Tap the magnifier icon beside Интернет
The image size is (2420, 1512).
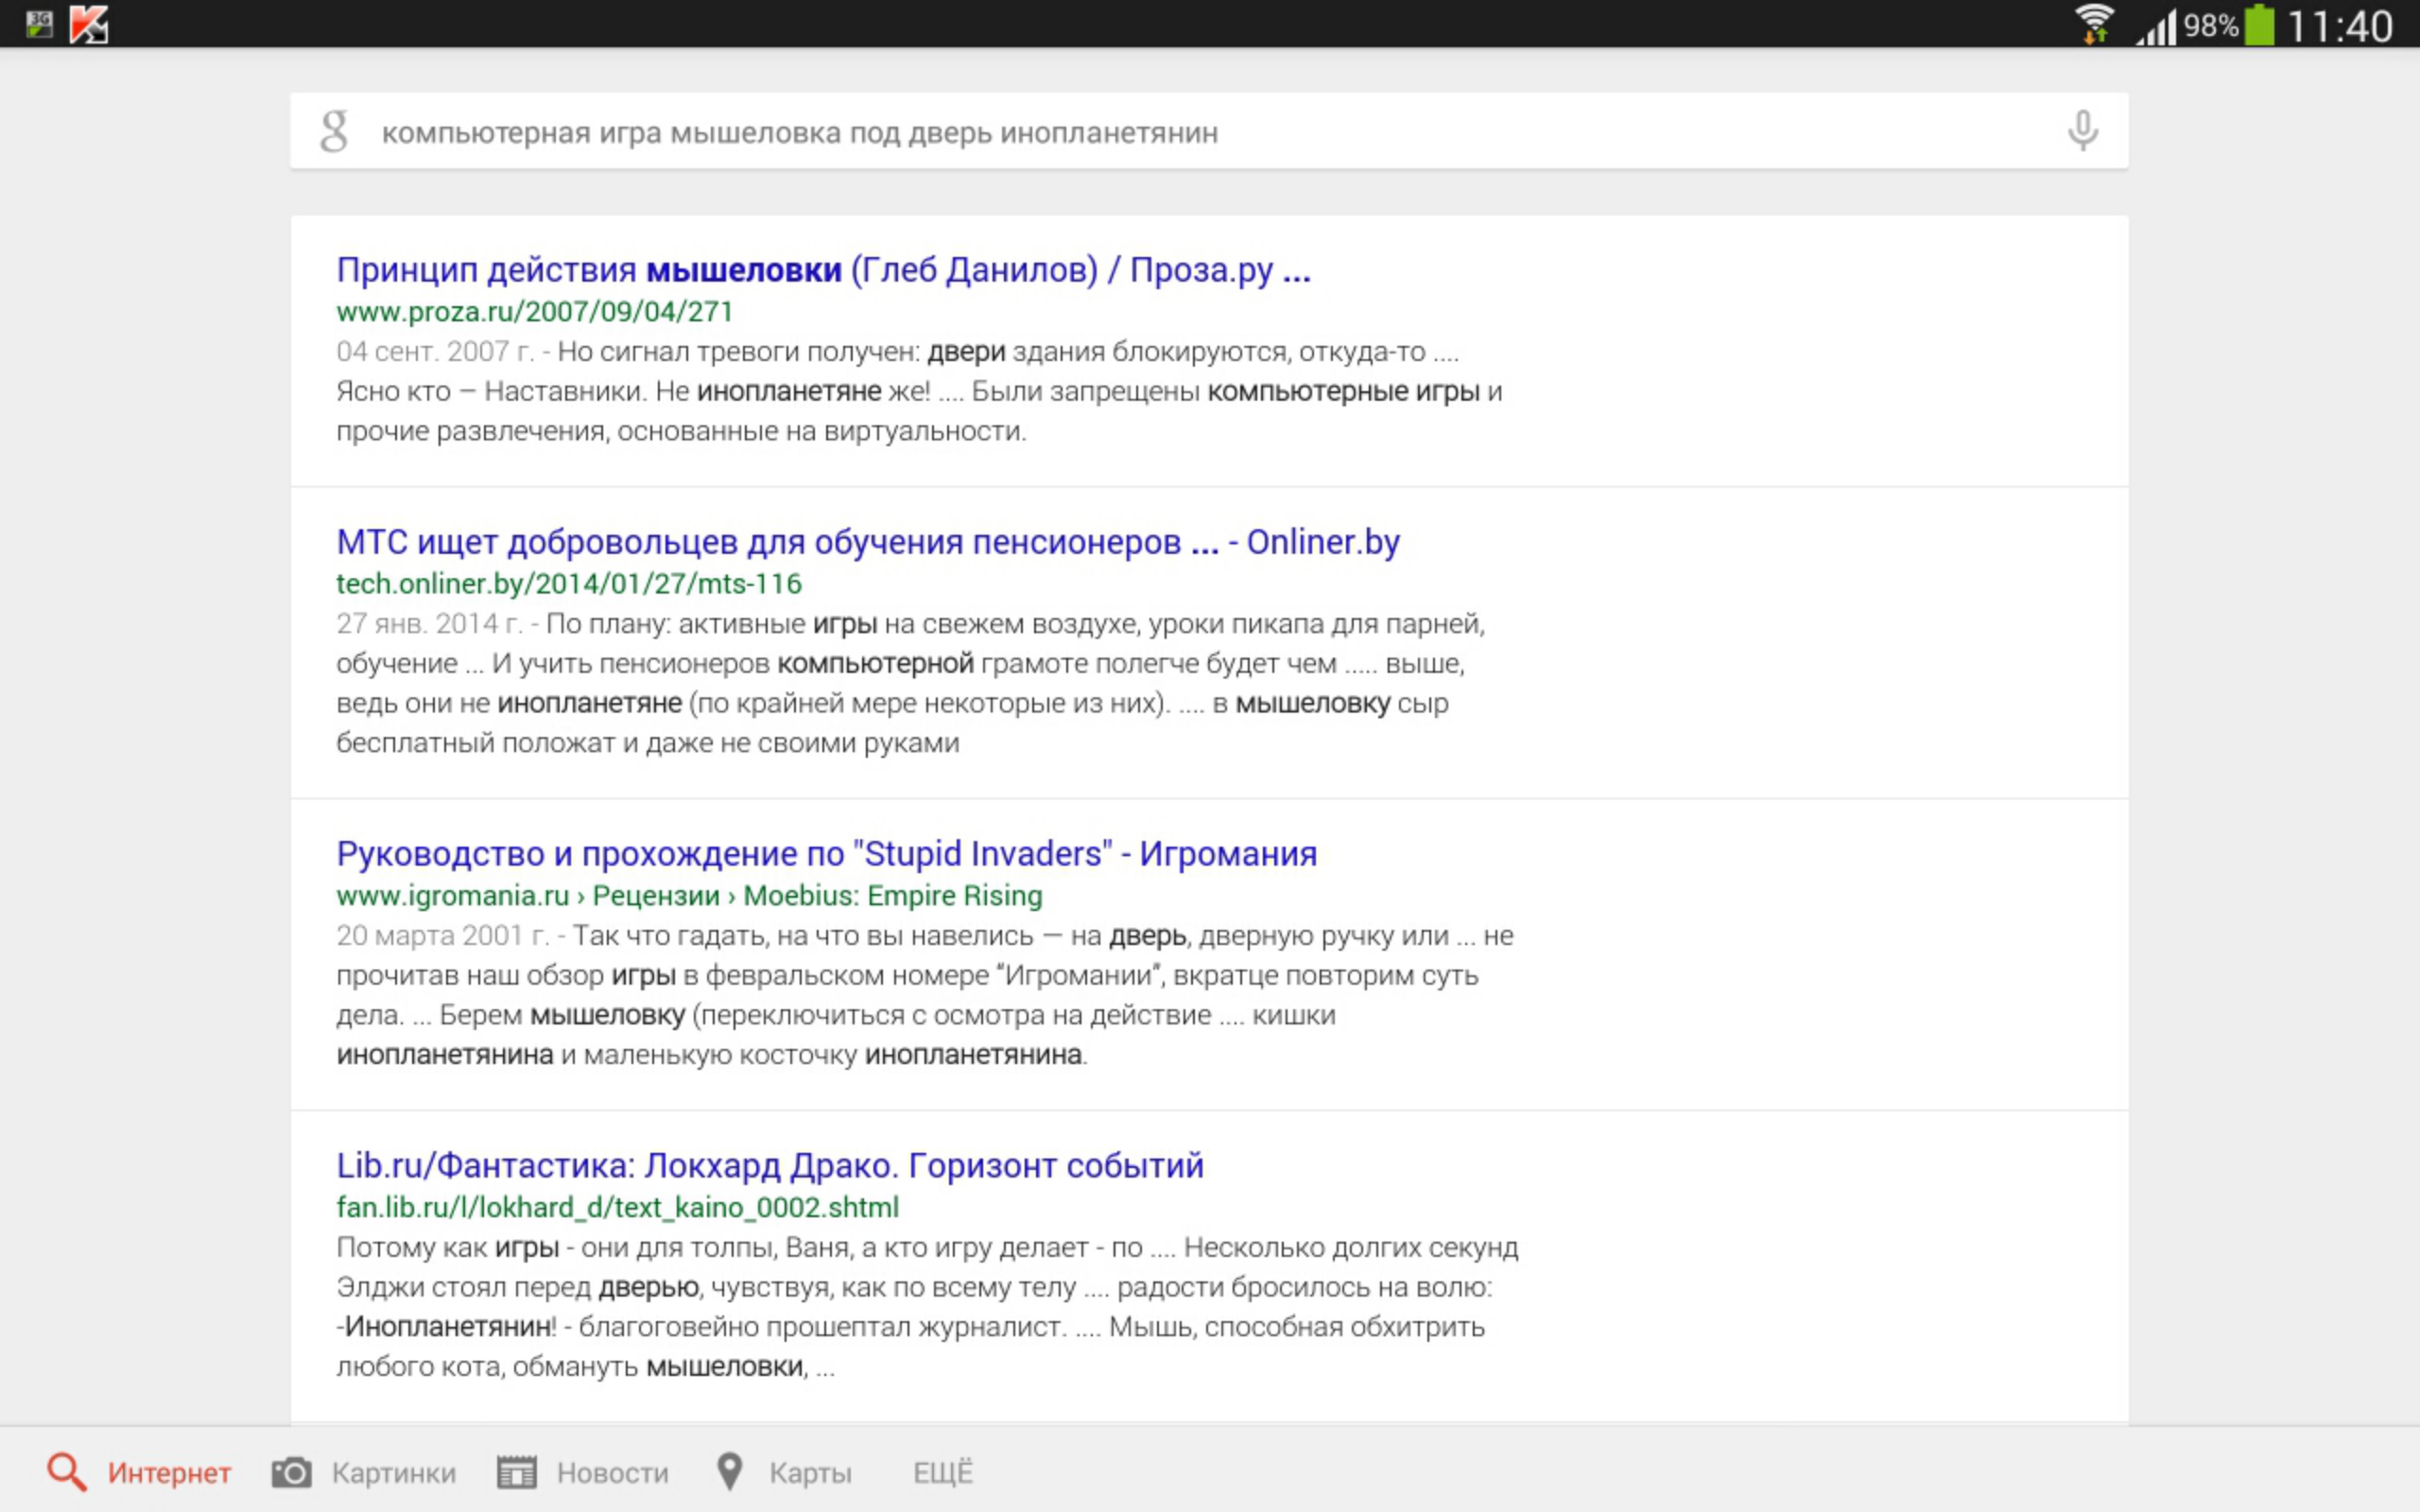pyautogui.click(x=67, y=1472)
